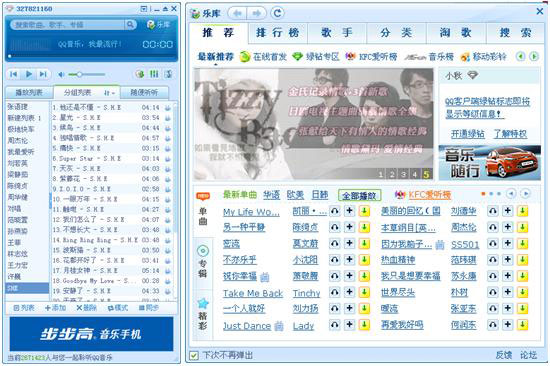The height and width of the screenshot is (366, 550).
Task: Click the 全部播放 button
Action: (x=359, y=195)
